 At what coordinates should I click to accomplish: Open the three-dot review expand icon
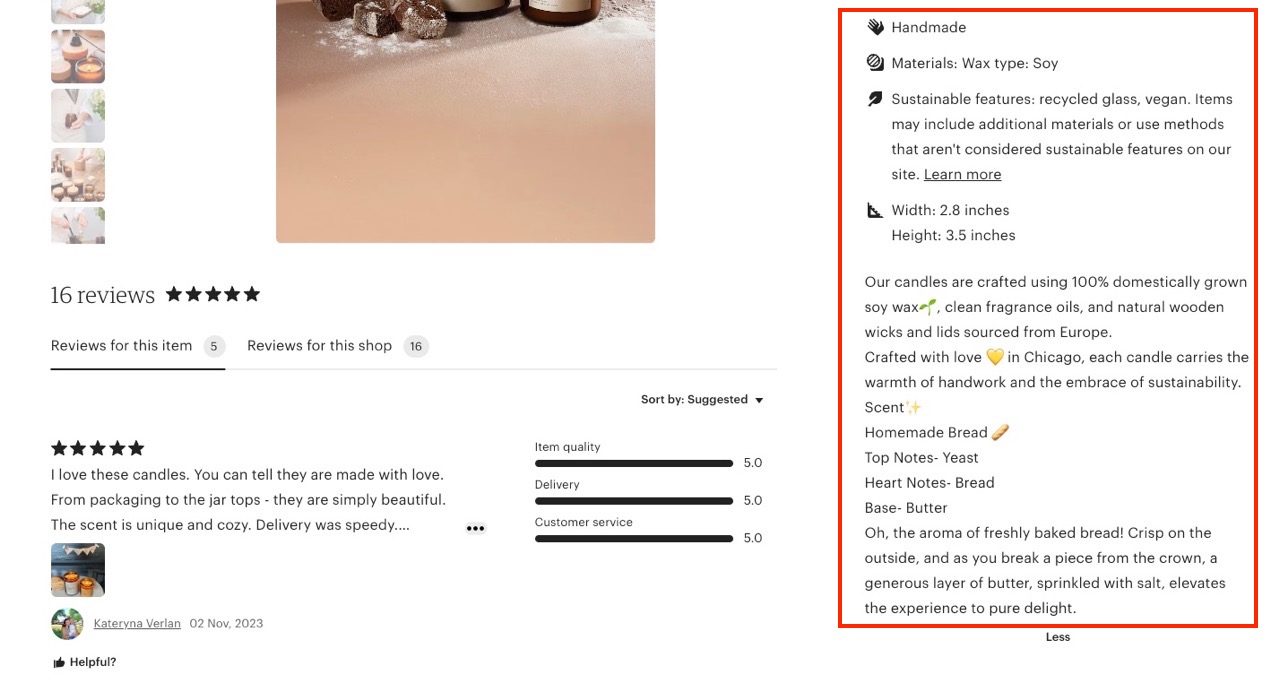coord(476,528)
